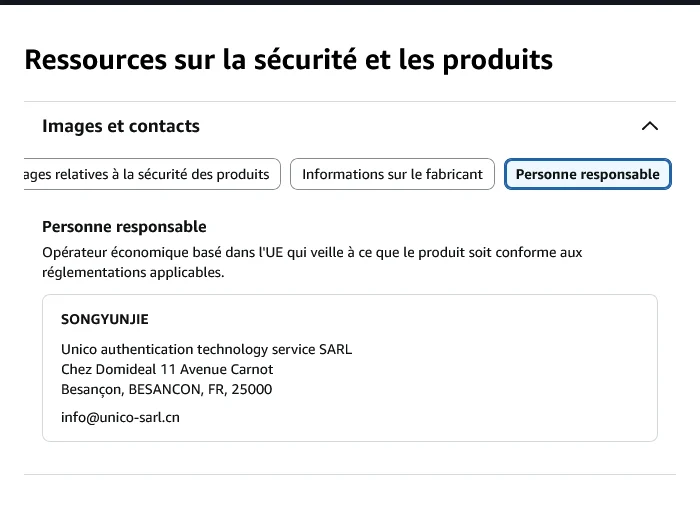Click the "Unico authentication technology service SARL" line

[207, 349]
